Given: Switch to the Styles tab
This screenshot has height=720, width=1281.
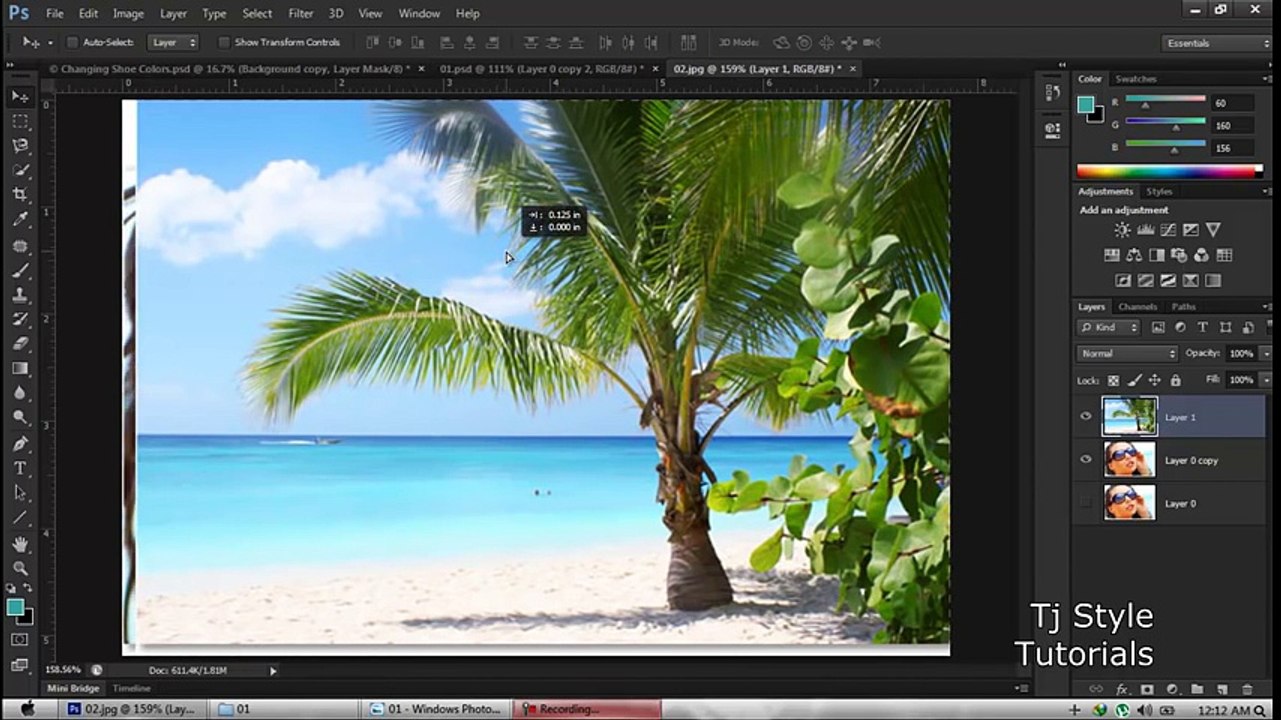Looking at the screenshot, I should (x=1159, y=191).
